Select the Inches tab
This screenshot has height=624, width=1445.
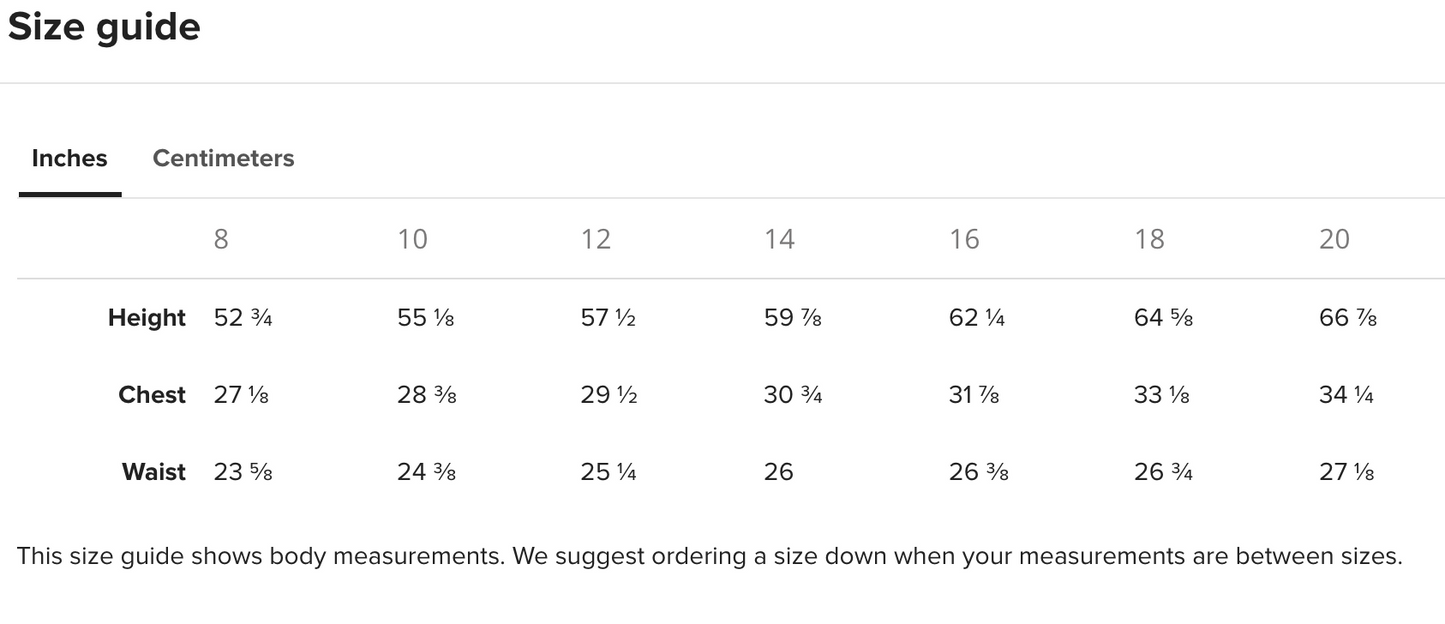click(x=70, y=158)
